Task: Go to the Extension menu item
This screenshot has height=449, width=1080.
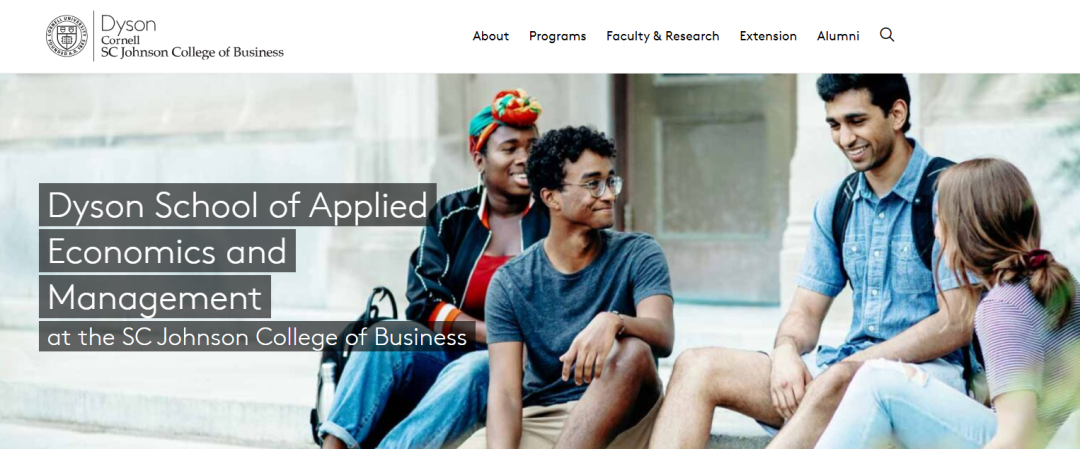Action: click(x=768, y=36)
